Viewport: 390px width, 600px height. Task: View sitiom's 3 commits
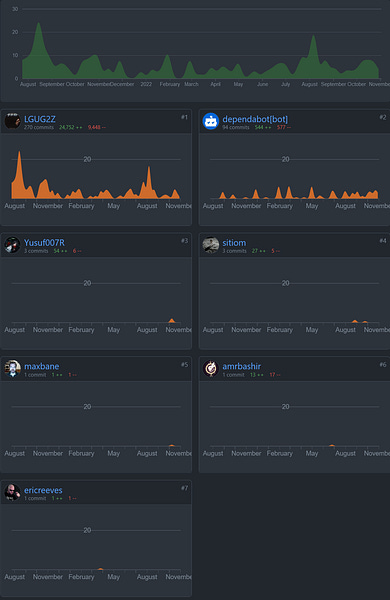click(234, 251)
